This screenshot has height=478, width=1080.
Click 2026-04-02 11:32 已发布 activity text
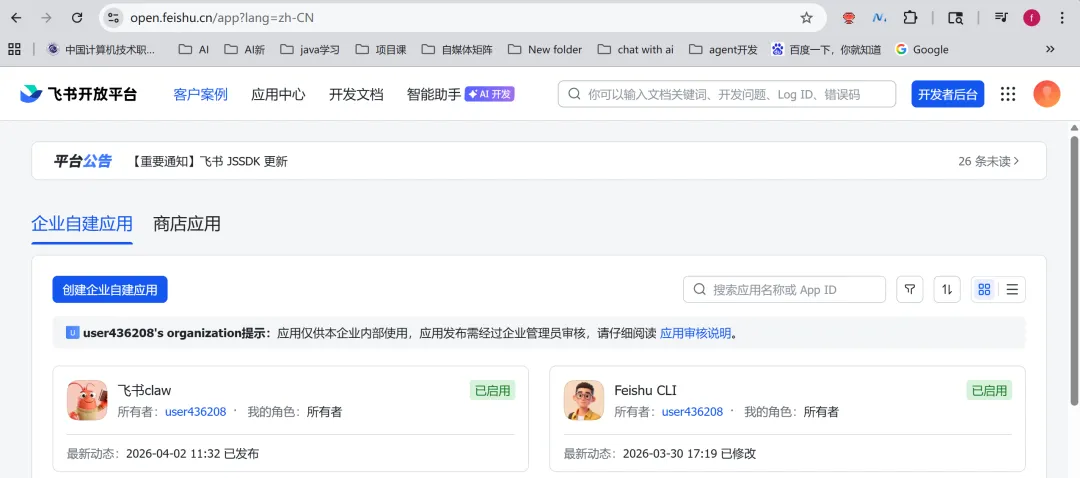tap(194, 454)
